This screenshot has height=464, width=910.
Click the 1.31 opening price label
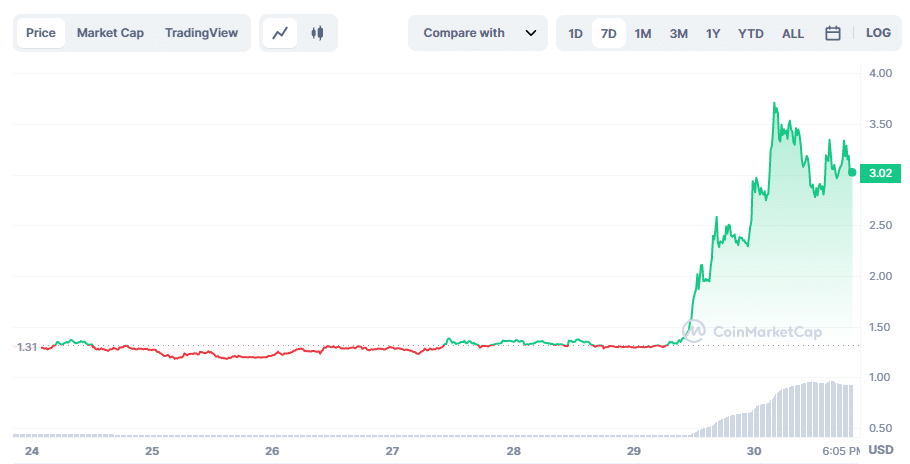27,347
